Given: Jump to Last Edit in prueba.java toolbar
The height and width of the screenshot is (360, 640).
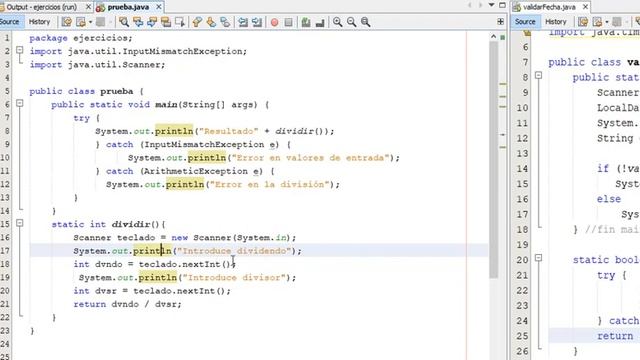Looking at the screenshot, I should pos(67,22).
